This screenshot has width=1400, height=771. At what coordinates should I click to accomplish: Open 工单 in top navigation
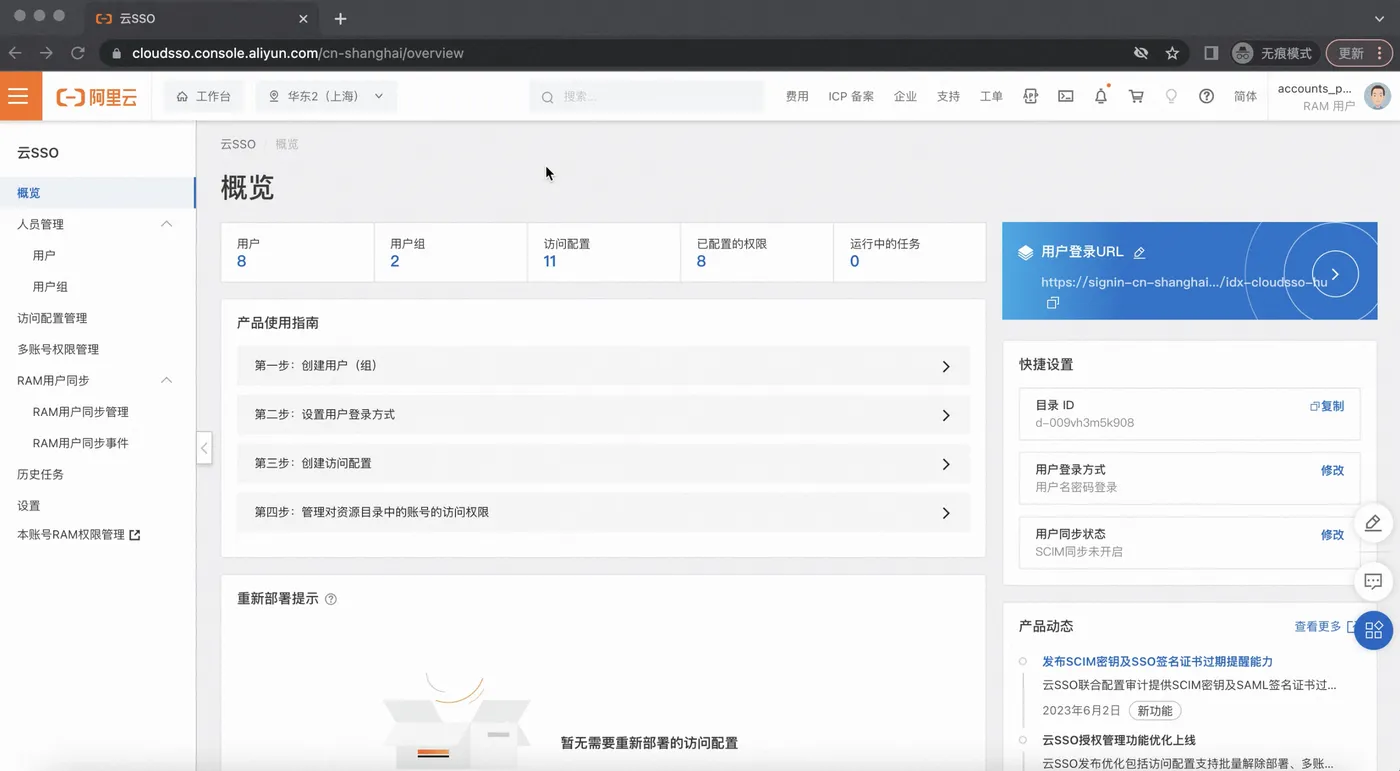pos(991,96)
